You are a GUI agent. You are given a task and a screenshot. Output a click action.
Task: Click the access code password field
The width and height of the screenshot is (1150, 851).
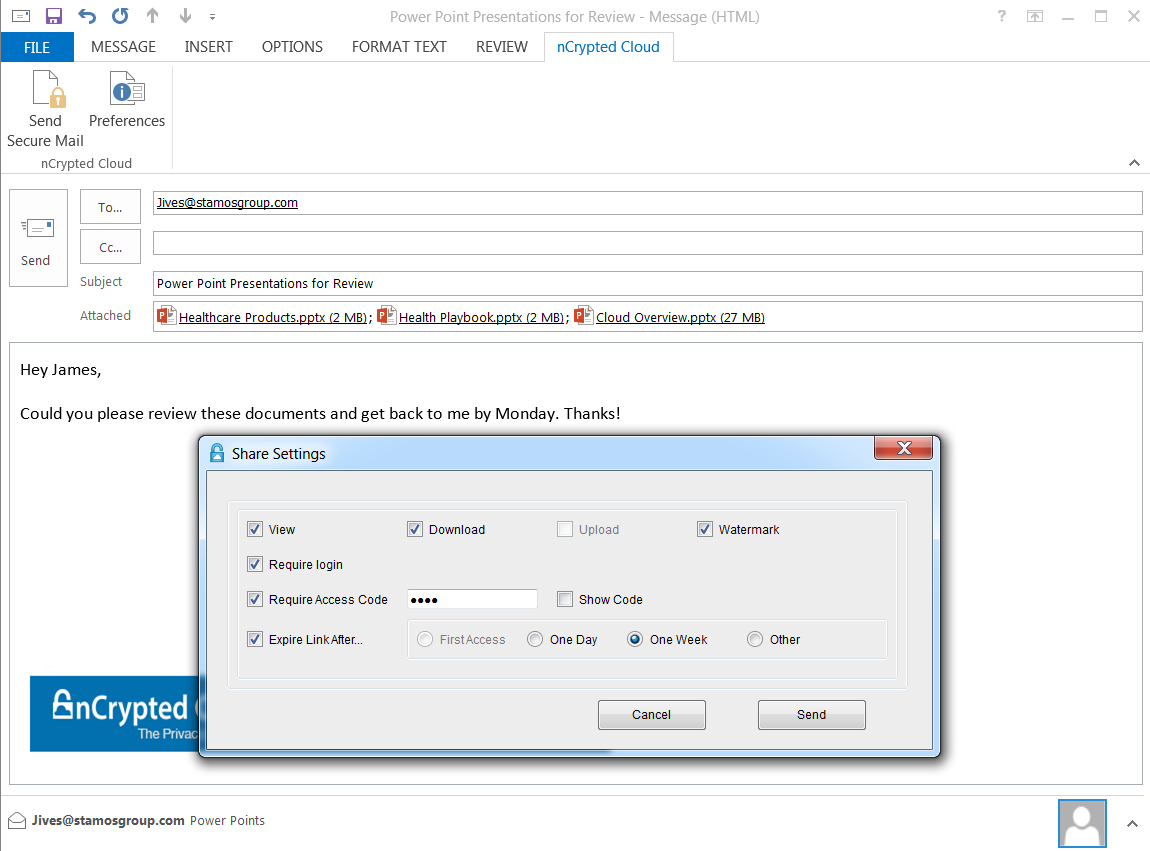point(472,599)
